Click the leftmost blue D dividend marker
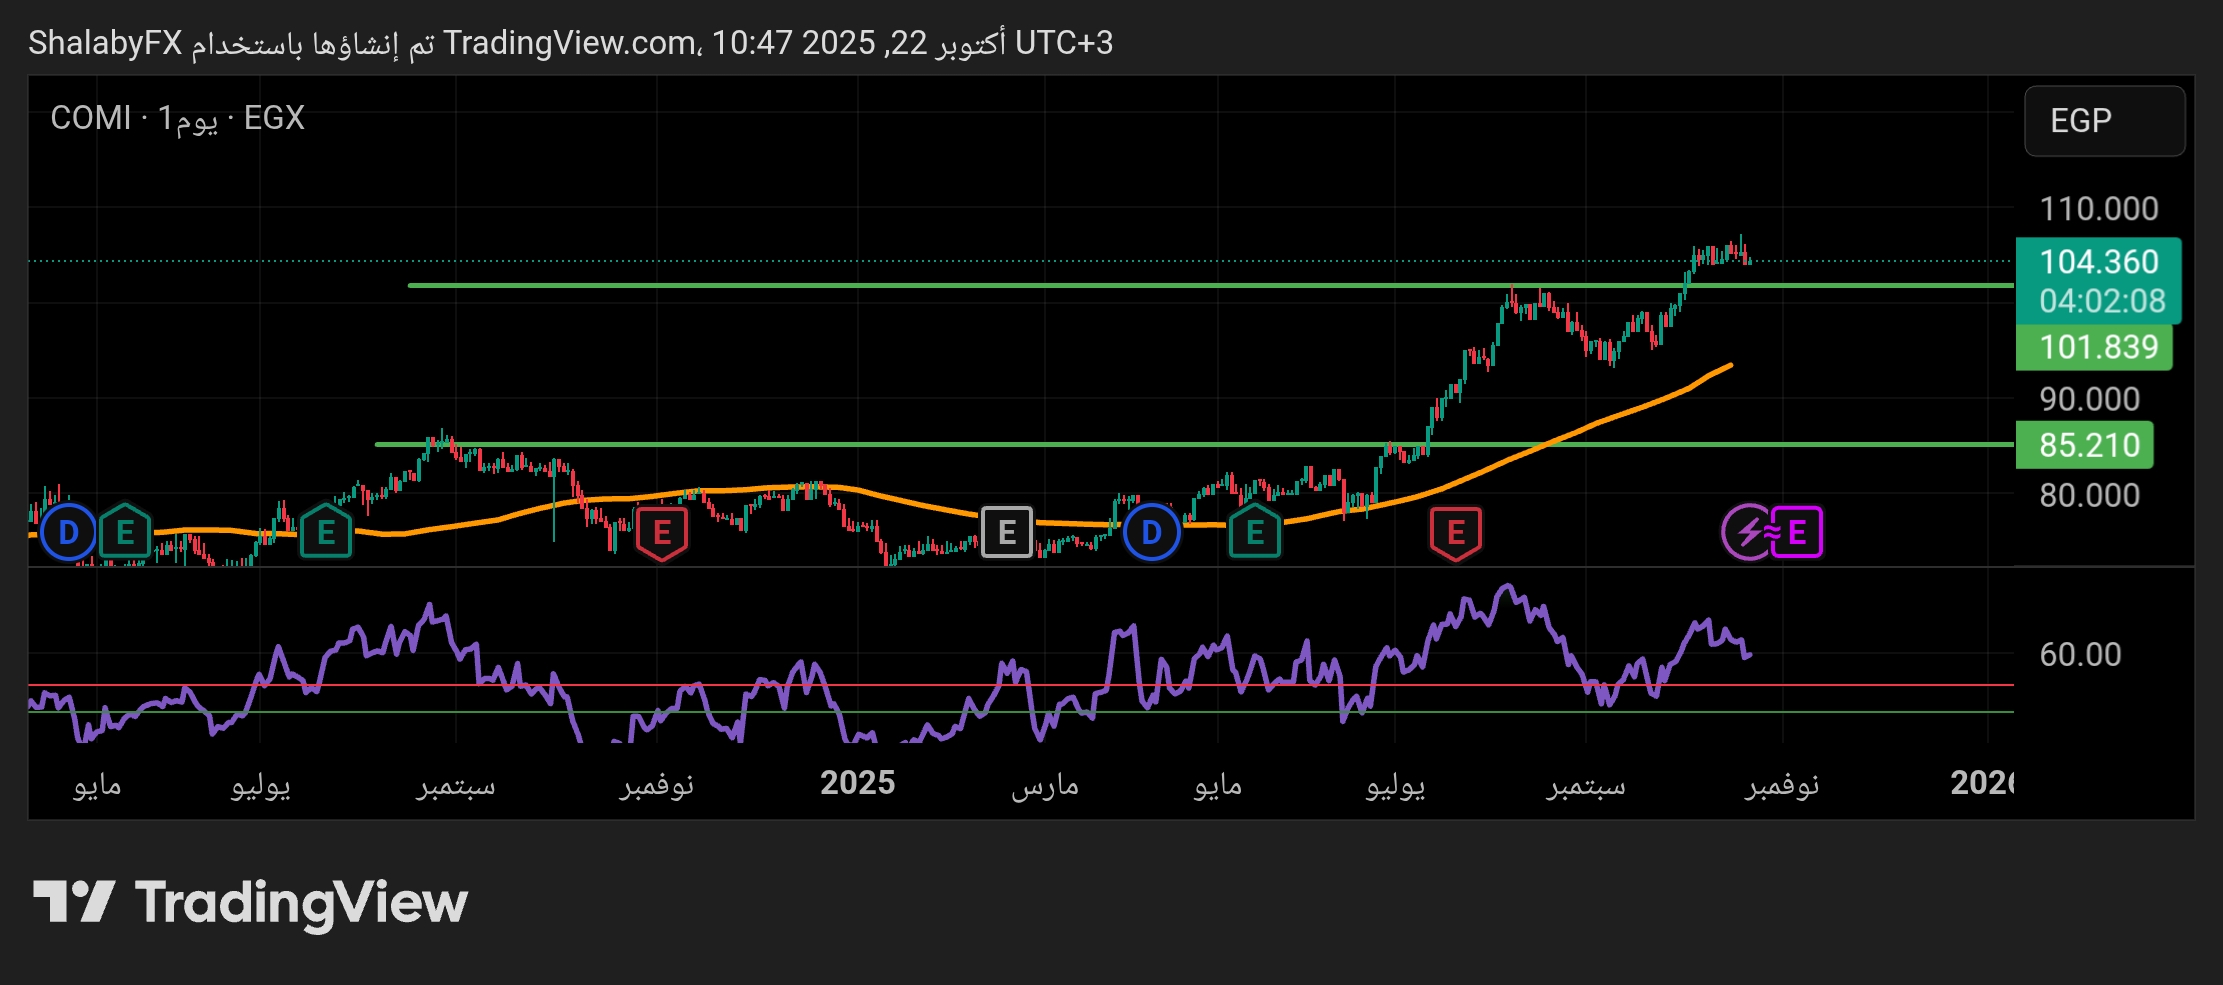Viewport: 2223px width, 985px height. pyautogui.click(x=68, y=532)
